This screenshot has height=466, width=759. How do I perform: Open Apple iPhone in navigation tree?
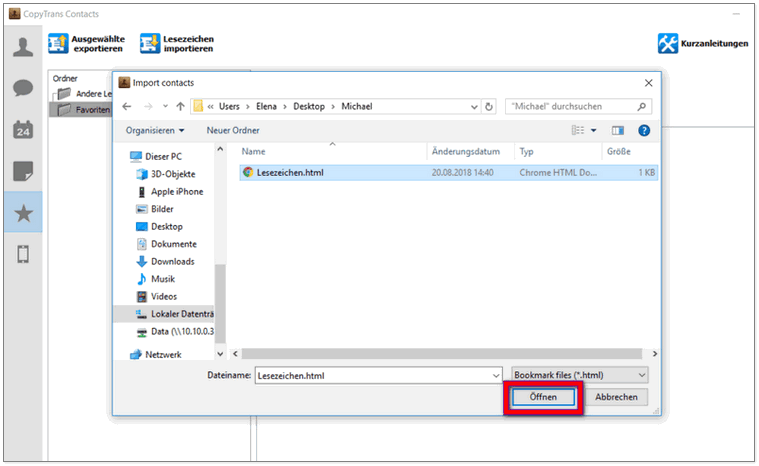[x=170, y=192]
